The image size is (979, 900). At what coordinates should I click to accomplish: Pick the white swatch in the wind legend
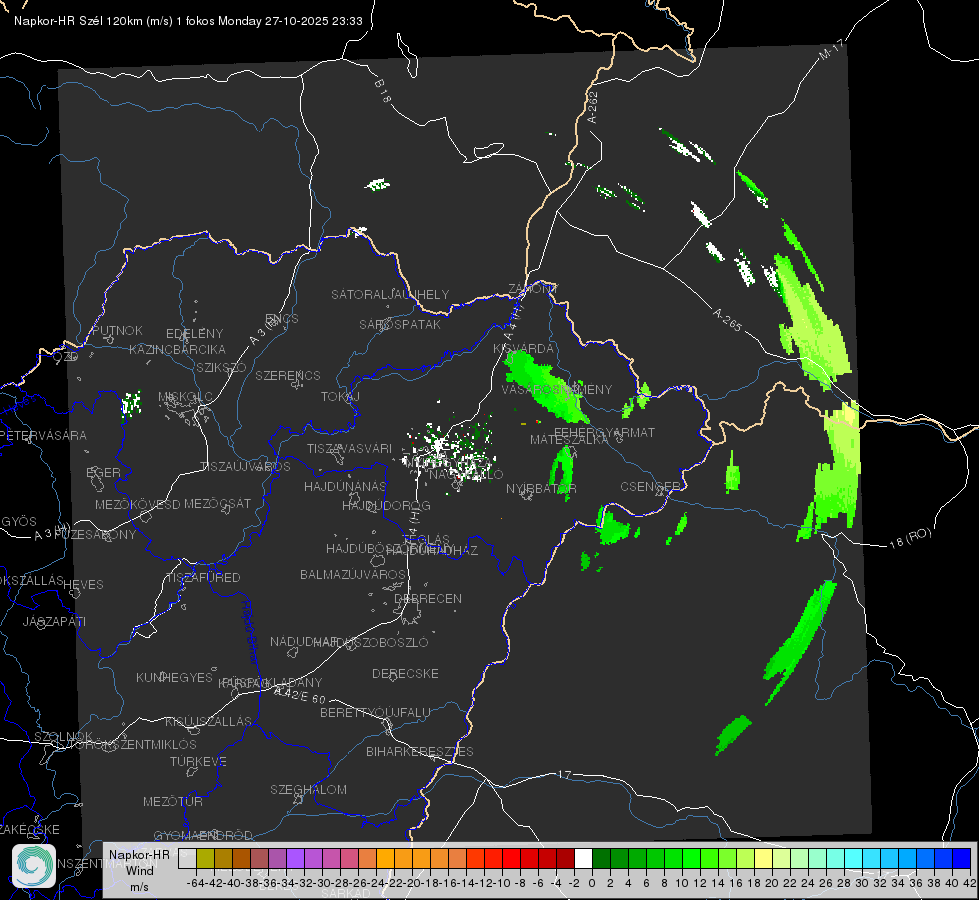(583, 858)
